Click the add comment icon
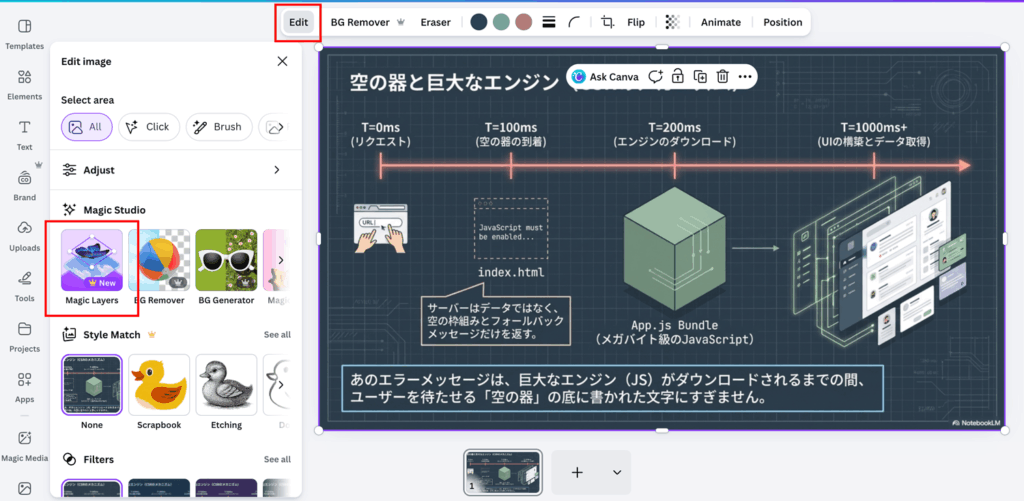This screenshot has width=1024, height=501. [x=655, y=77]
